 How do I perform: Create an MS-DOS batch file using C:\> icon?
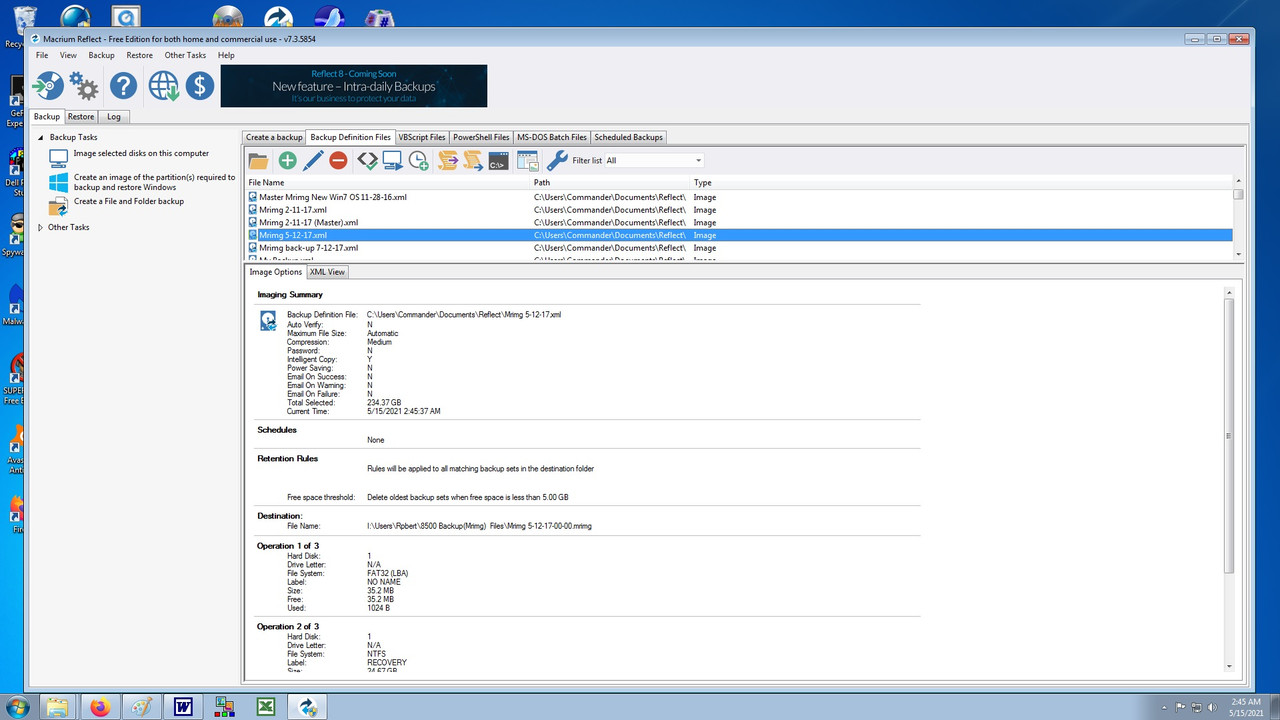pos(497,160)
